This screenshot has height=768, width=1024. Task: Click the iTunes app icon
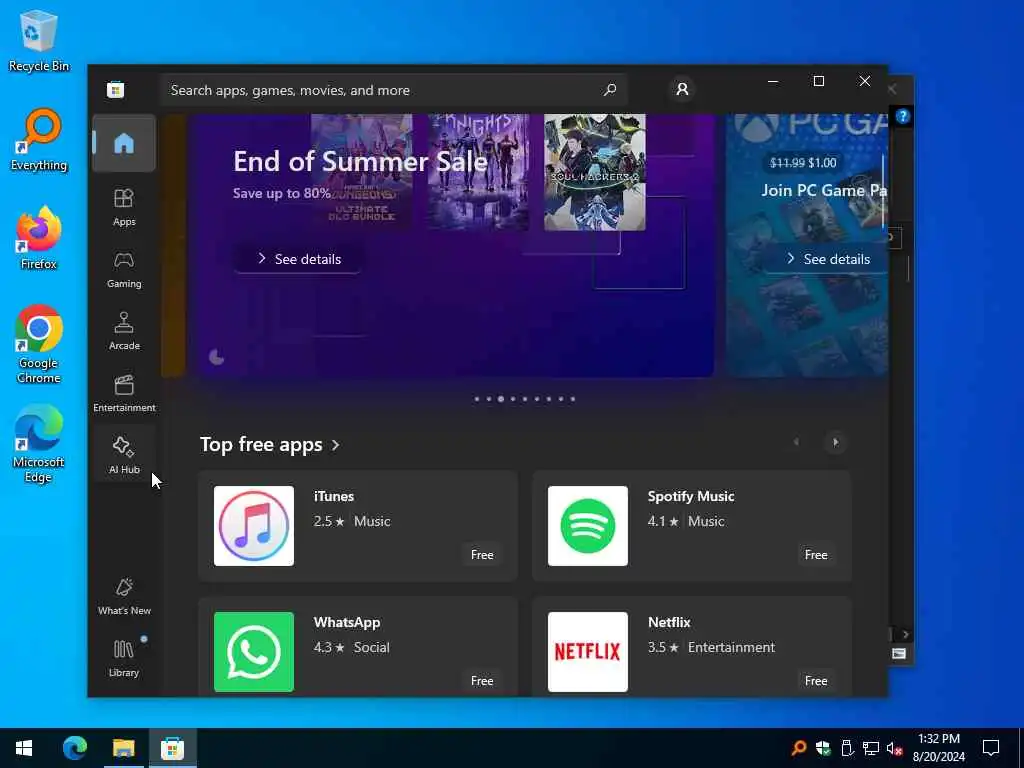254,526
